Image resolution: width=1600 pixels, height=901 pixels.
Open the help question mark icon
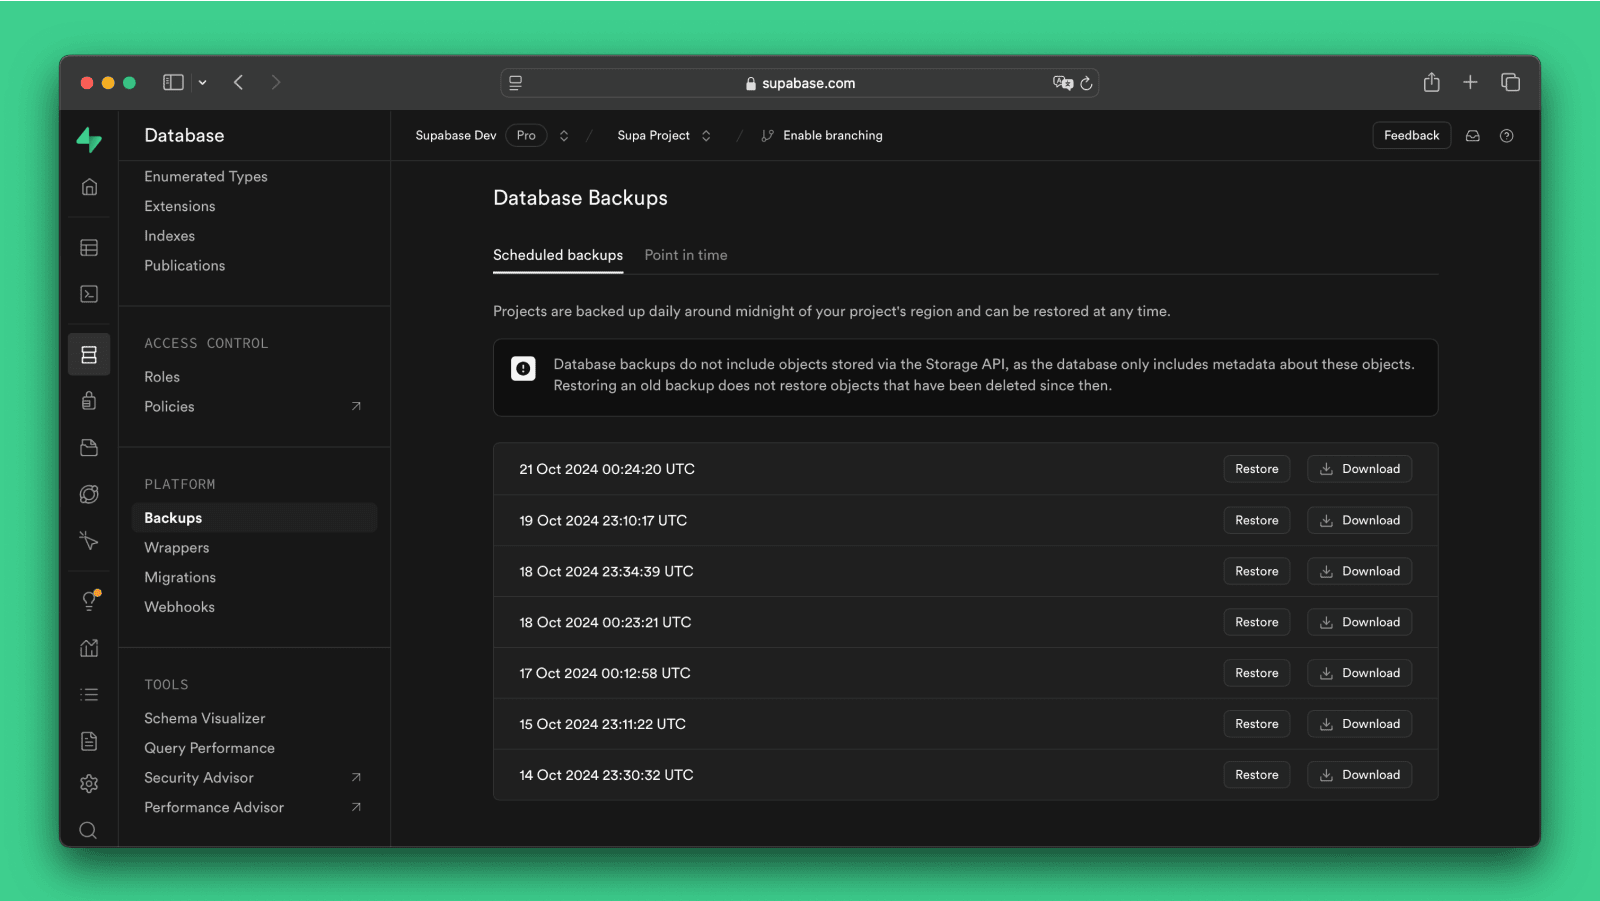(x=1506, y=136)
